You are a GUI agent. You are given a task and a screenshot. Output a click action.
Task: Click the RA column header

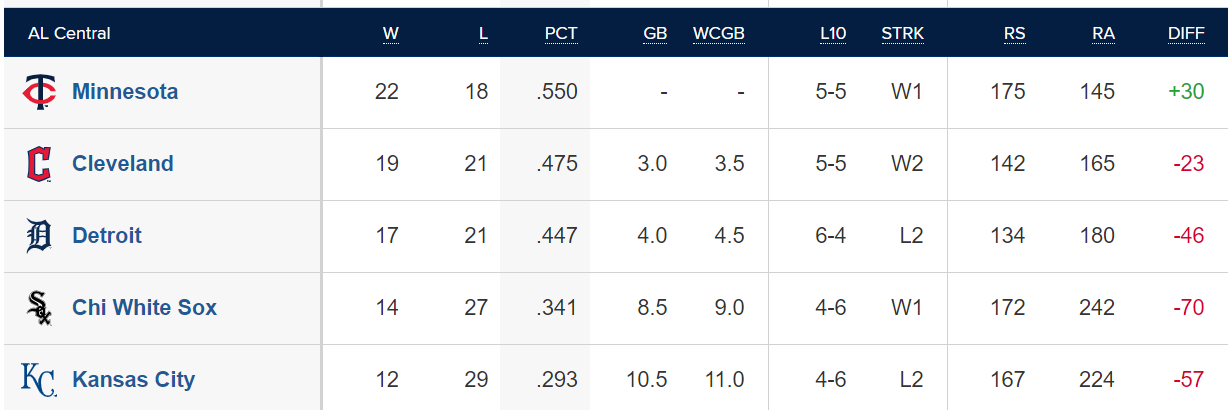1103,34
